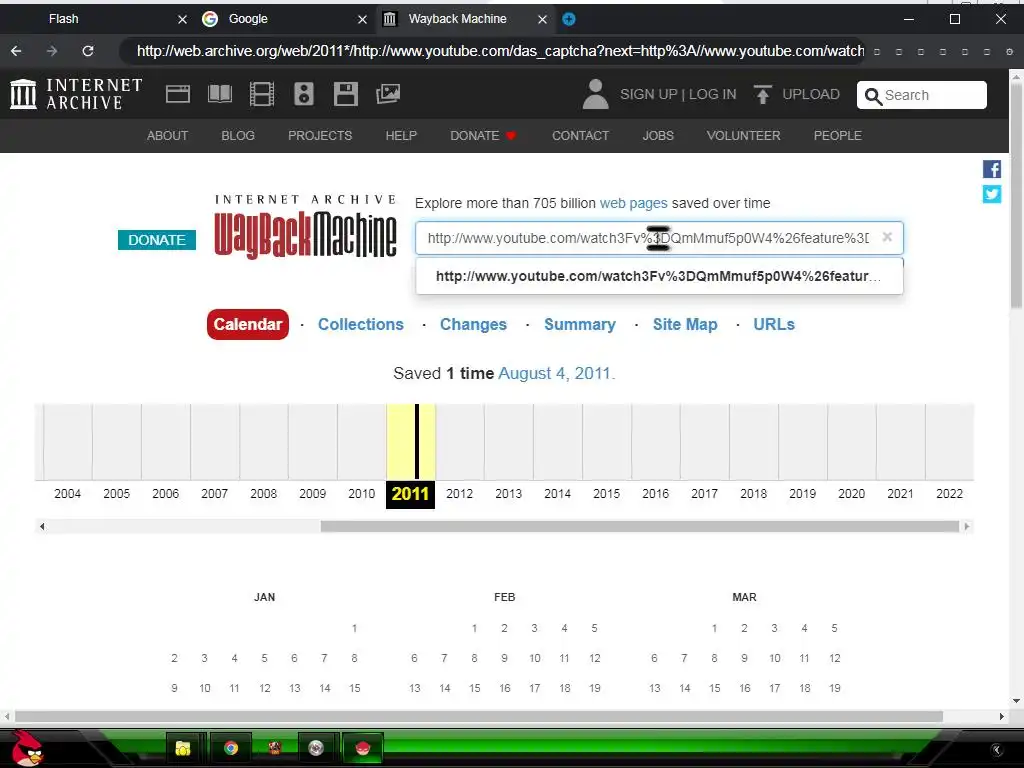Select year 2010 on the timeline
Viewport: 1024px width, 768px height.
(x=362, y=494)
